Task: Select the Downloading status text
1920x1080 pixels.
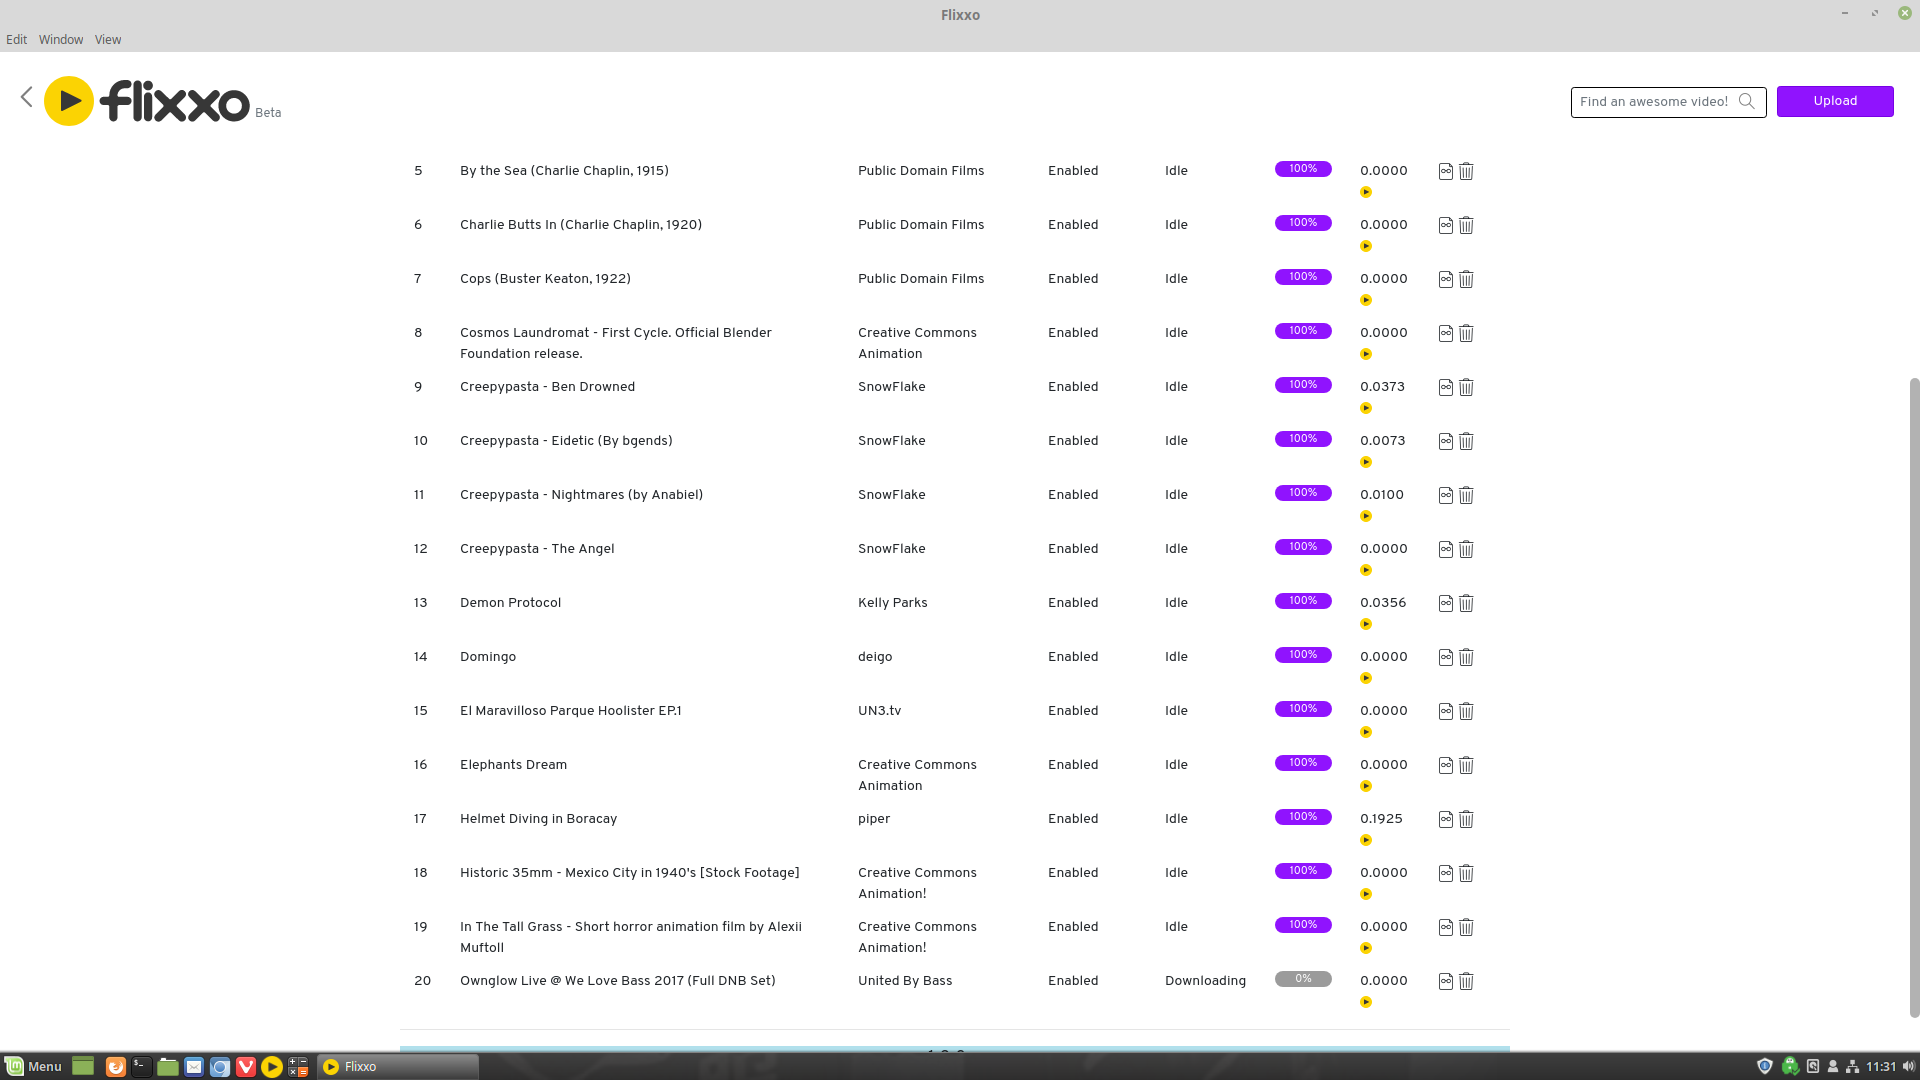Action: point(1205,981)
